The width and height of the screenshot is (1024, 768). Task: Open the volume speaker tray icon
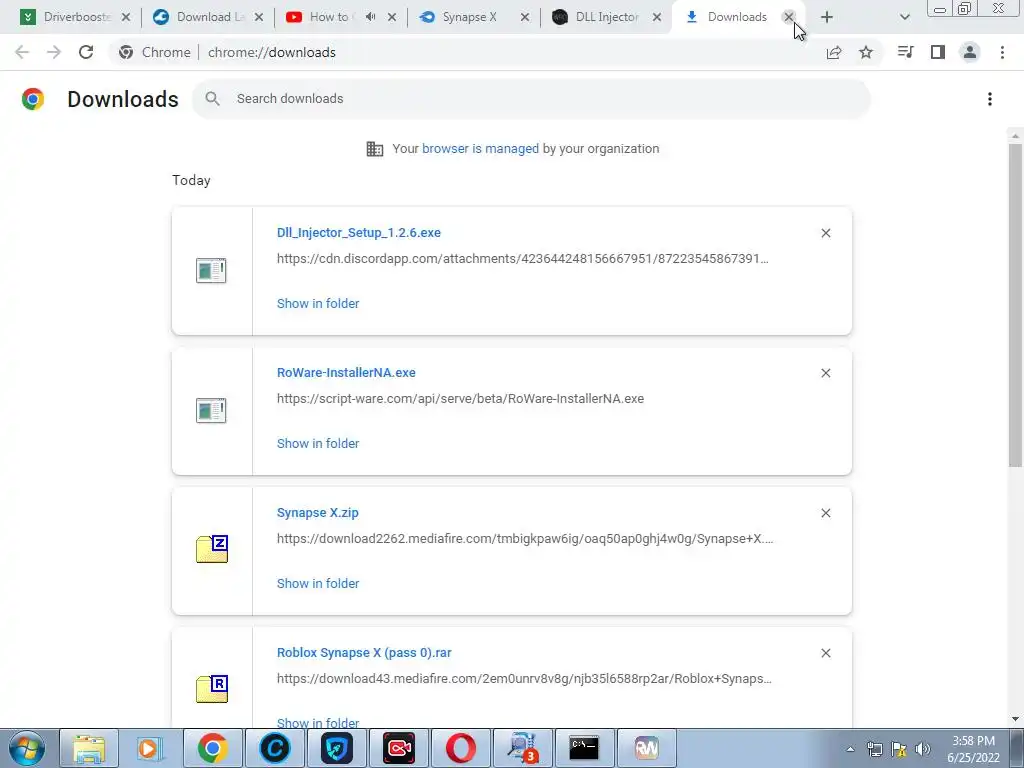(922, 749)
